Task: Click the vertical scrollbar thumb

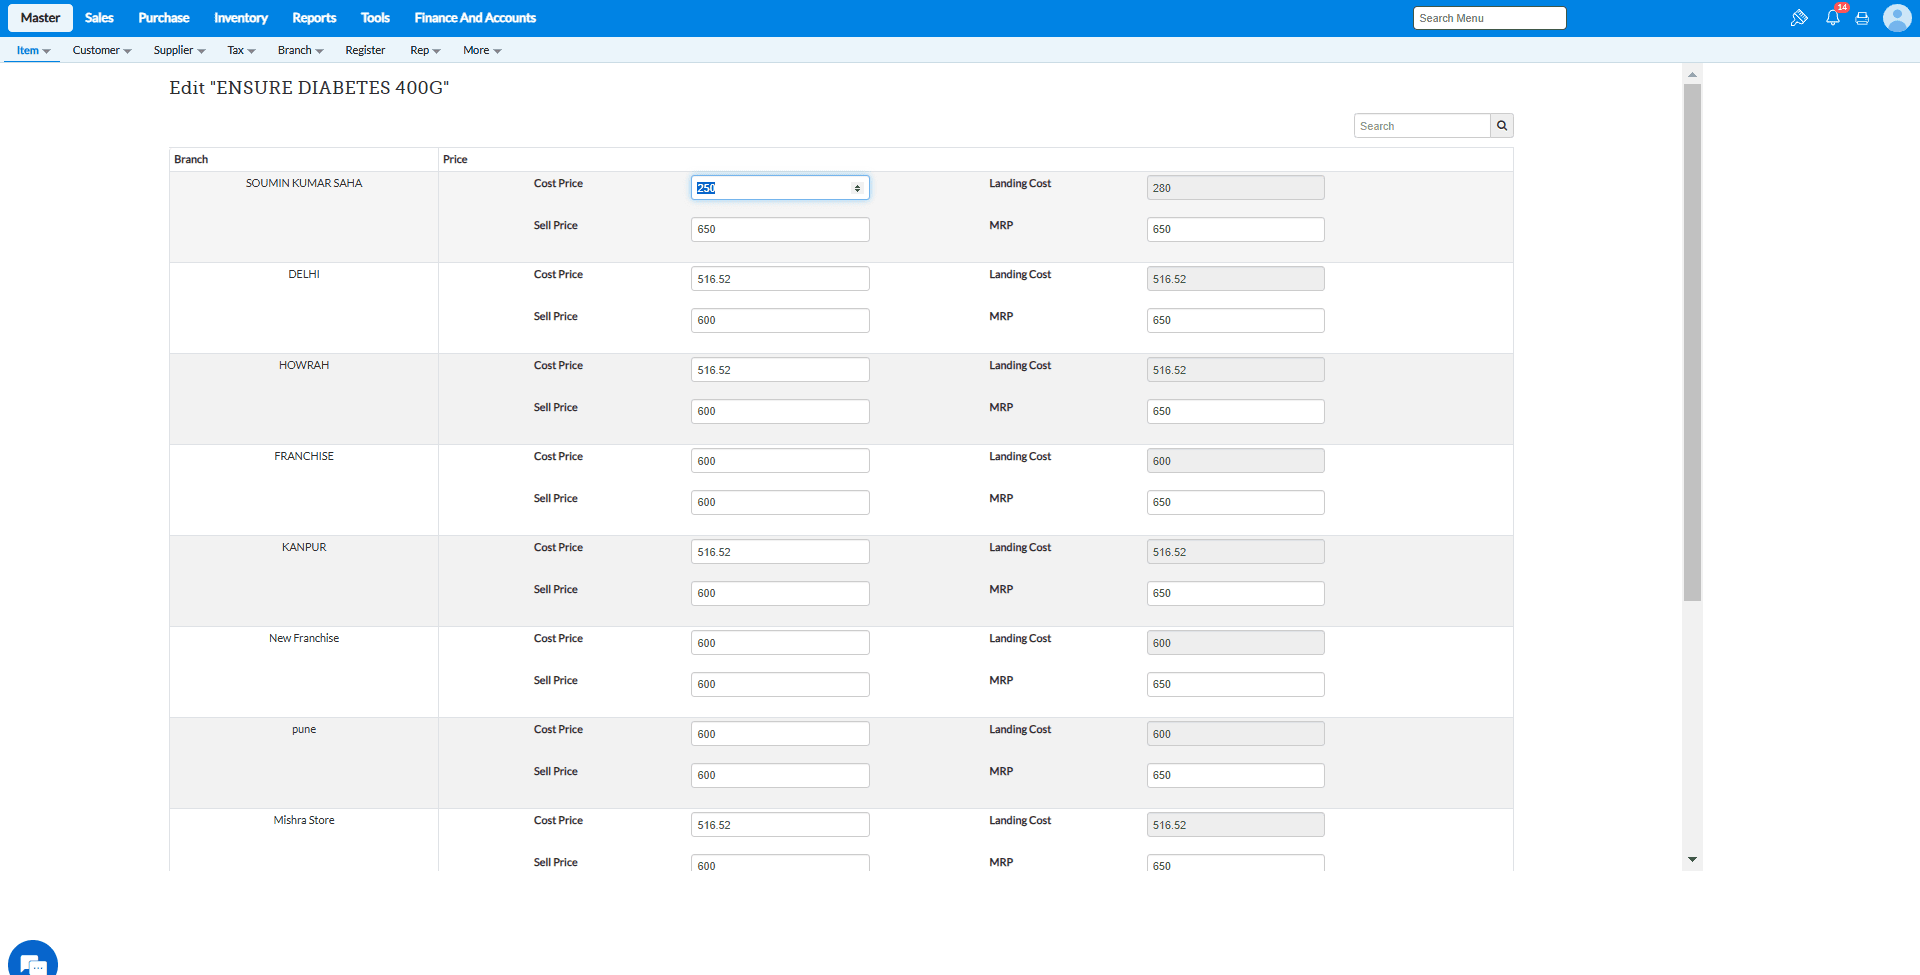Action: 1692,342
